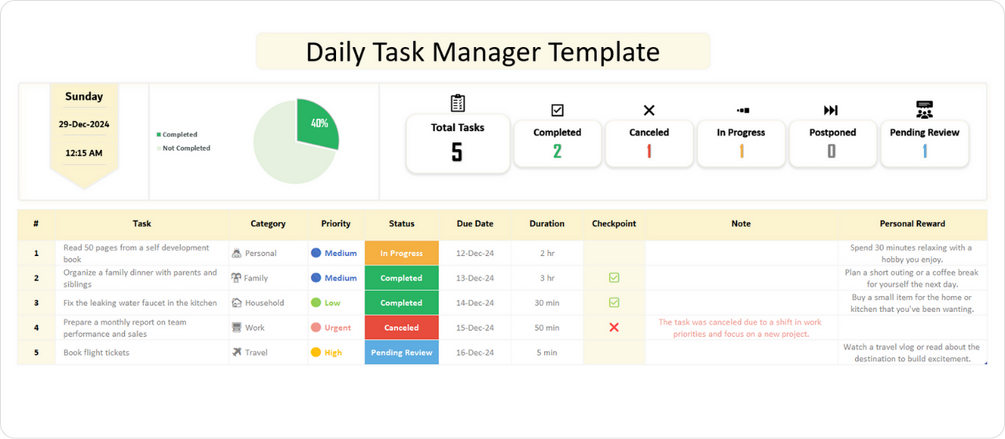Image resolution: width=1005 pixels, height=439 pixels.
Task: Click the Duration column header
Action: pos(547,224)
